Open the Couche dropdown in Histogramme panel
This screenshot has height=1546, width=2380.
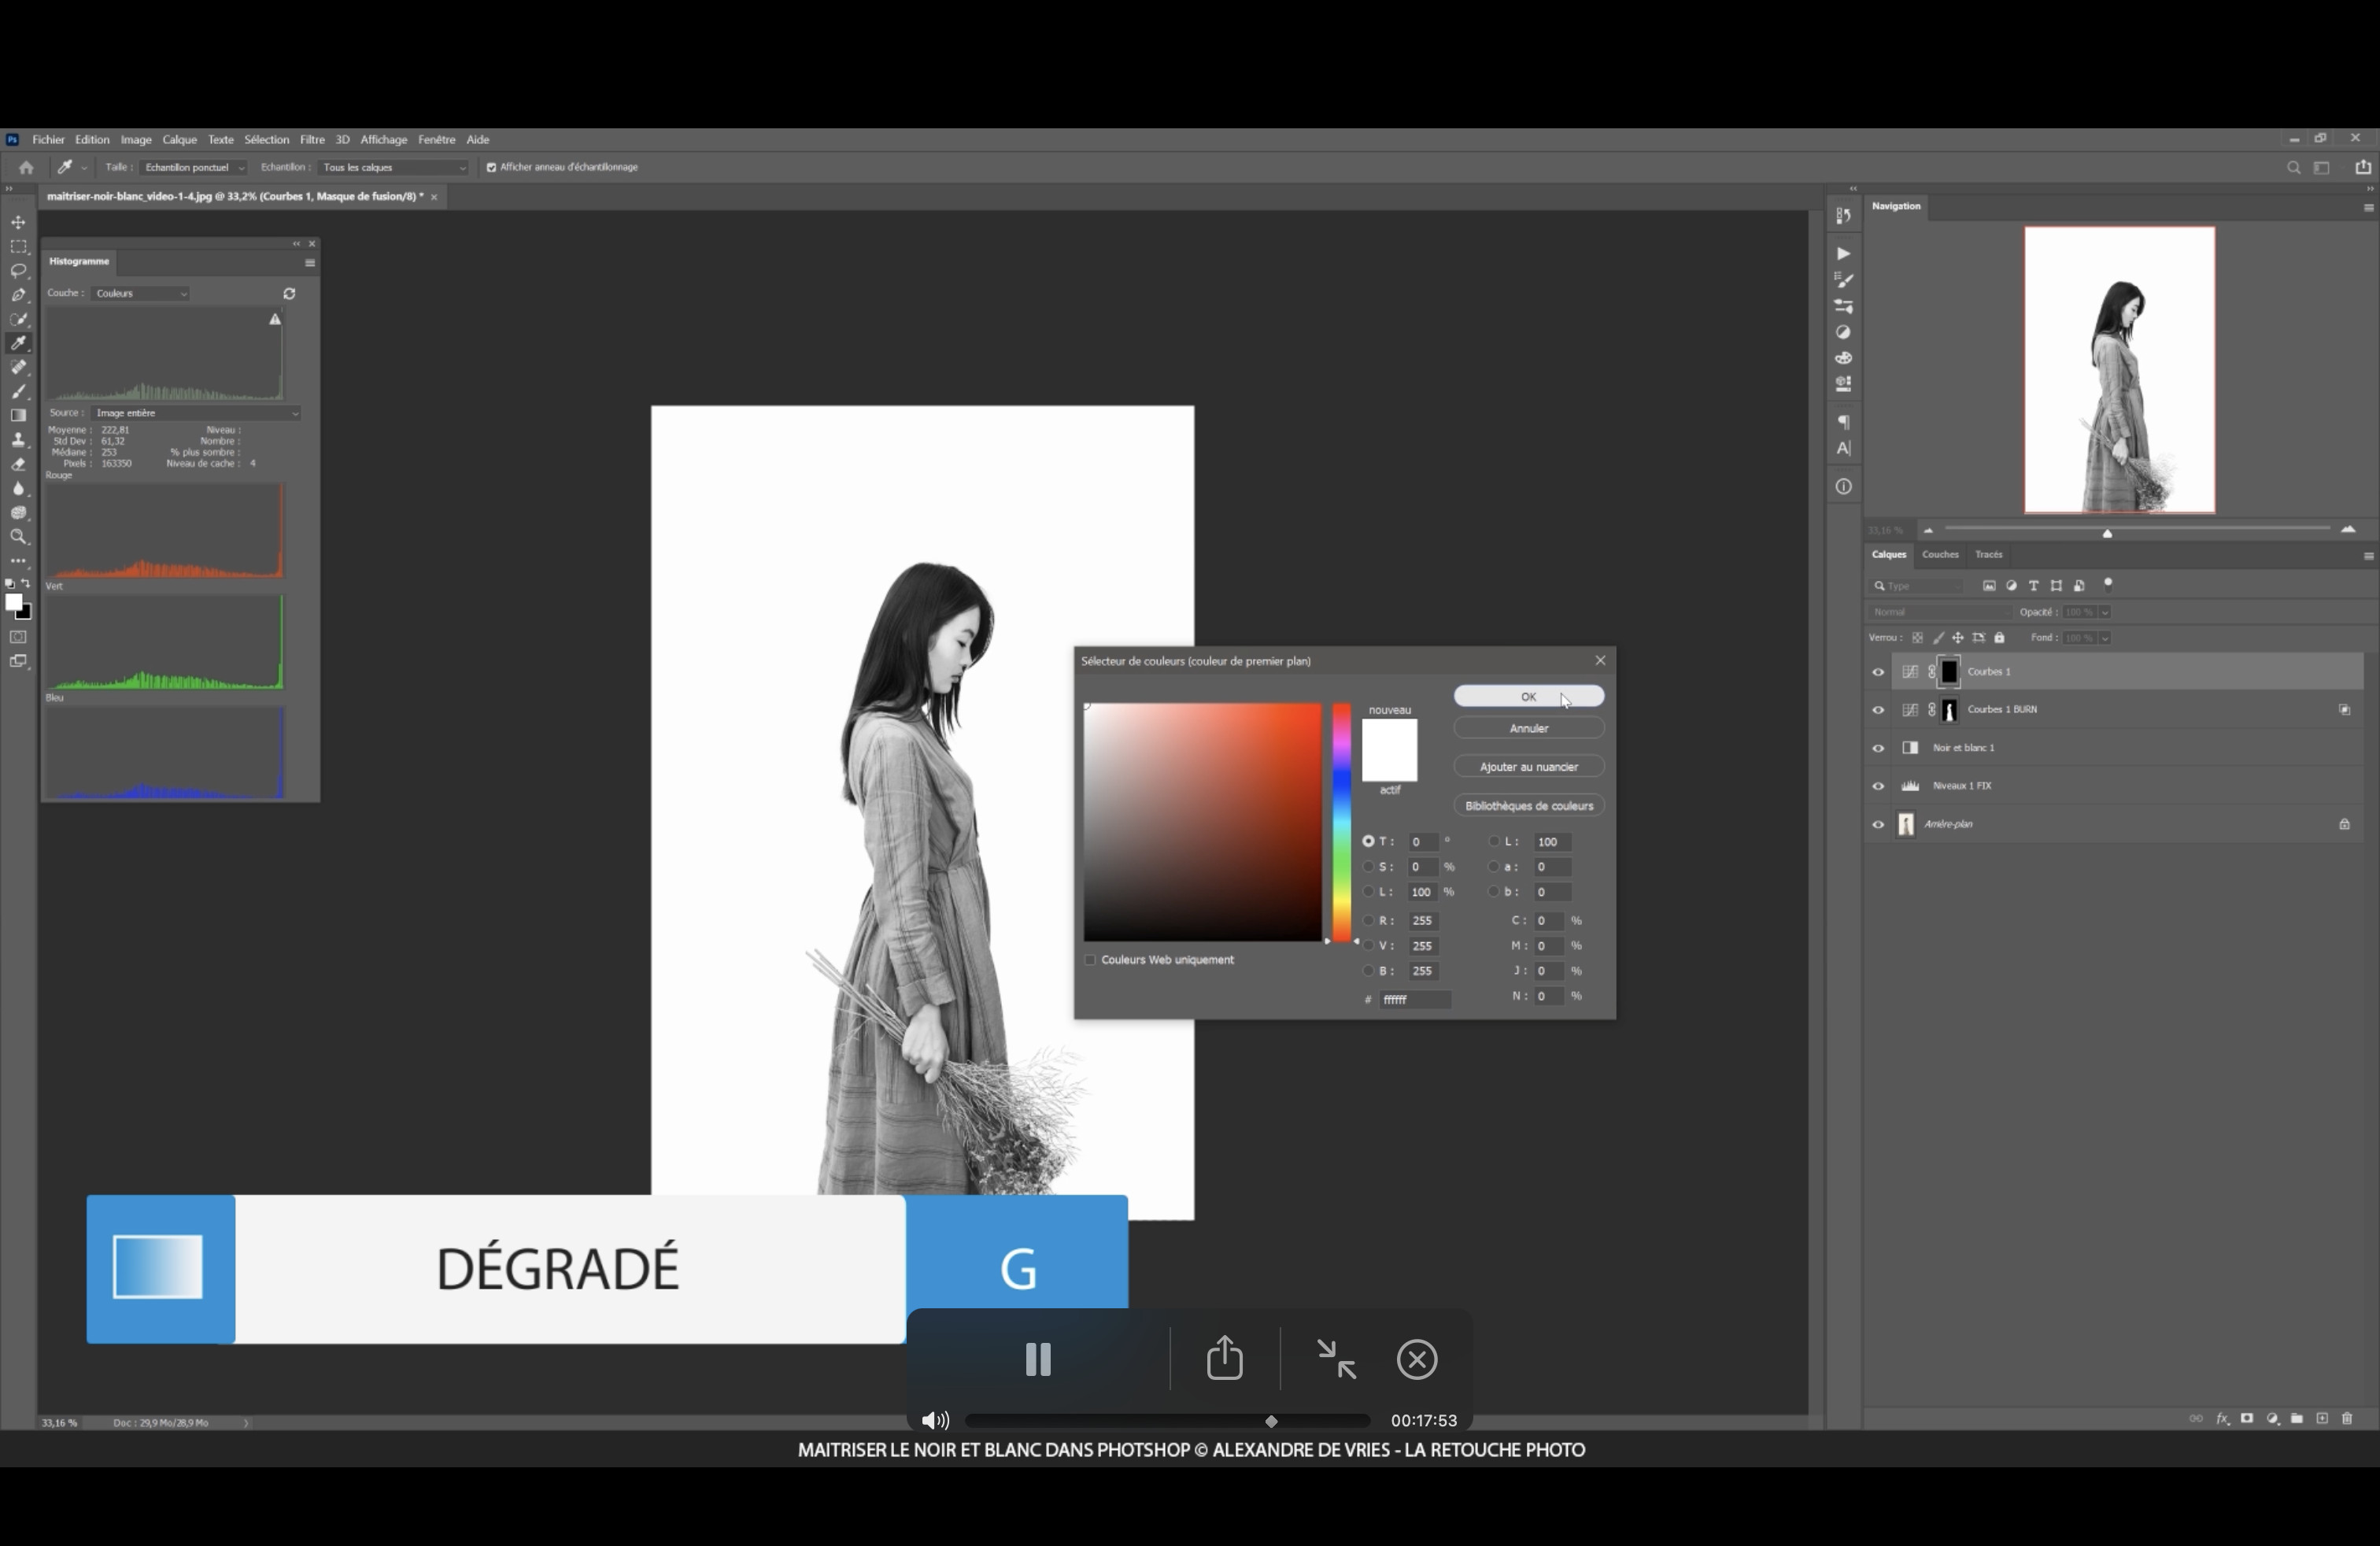[141, 294]
